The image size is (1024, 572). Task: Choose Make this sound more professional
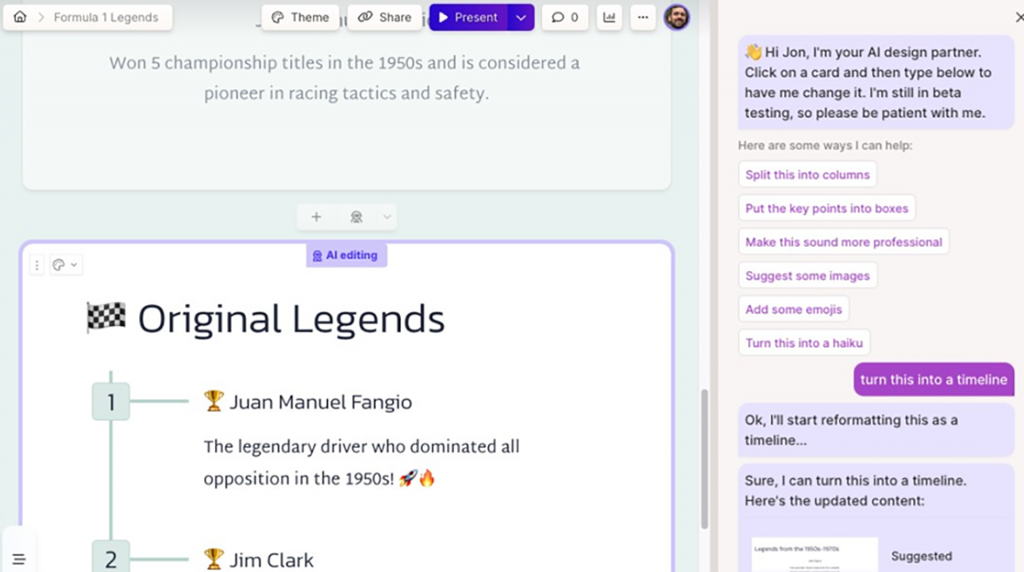pyautogui.click(x=844, y=242)
